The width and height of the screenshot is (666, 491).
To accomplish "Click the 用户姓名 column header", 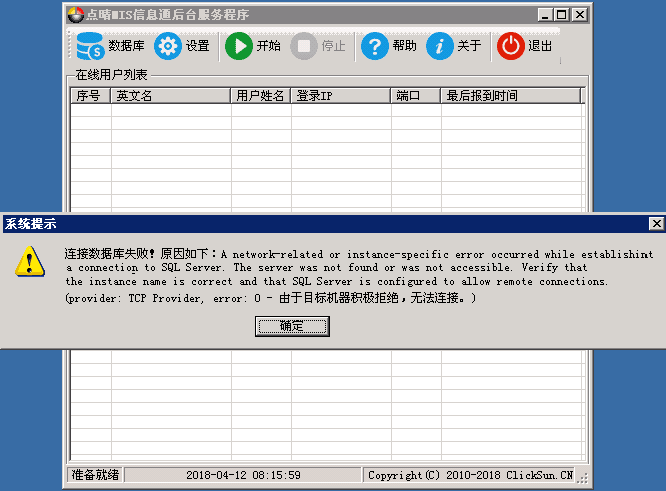I will pos(261,96).
